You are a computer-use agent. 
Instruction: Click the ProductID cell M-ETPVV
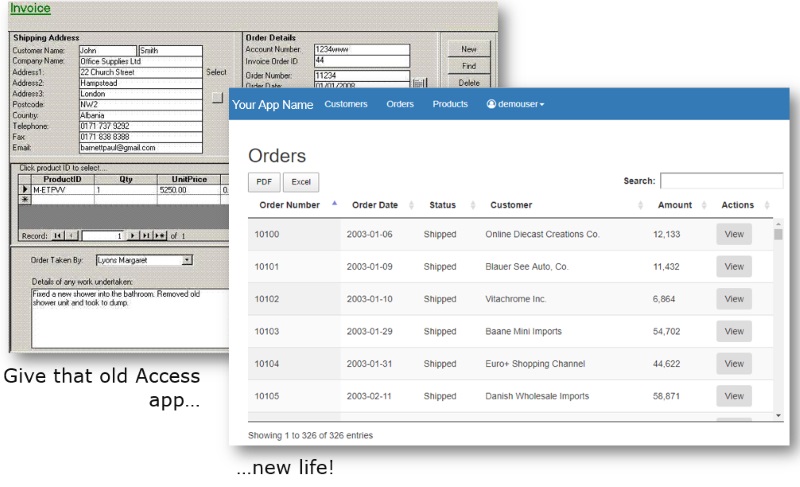[63, 190]
